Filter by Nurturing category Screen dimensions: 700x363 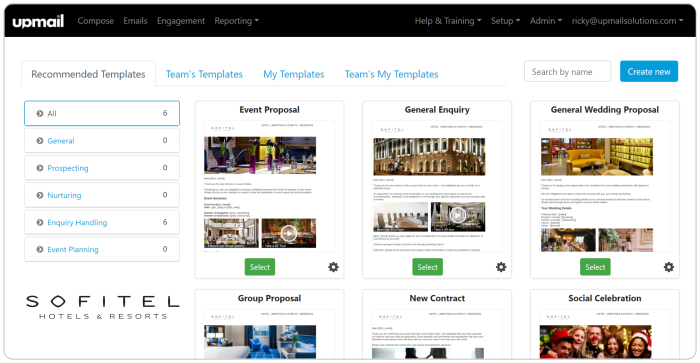102,195
